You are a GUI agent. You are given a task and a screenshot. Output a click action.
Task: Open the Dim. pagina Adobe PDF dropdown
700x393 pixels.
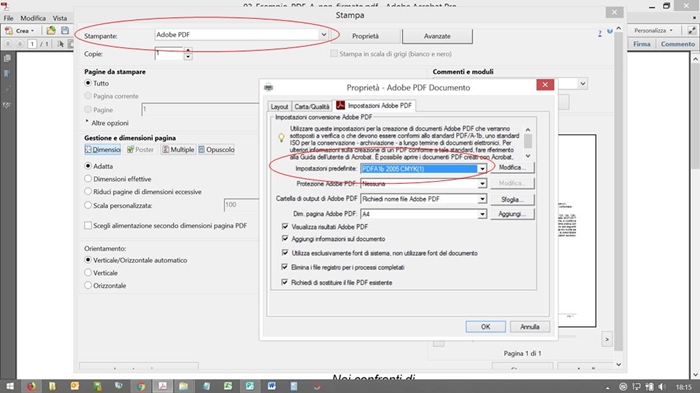pos(482,214)
